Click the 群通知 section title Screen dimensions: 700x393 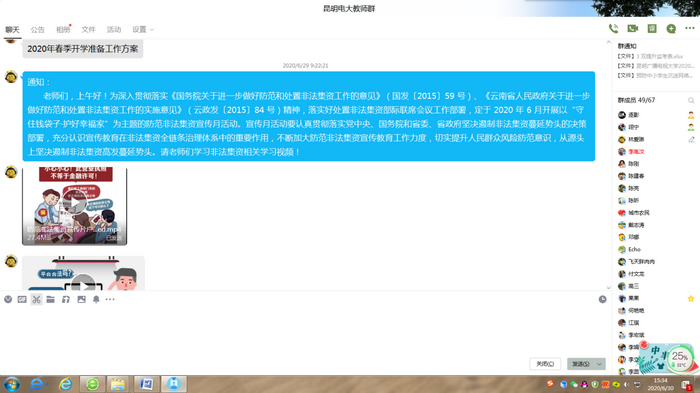pos(627,46)
